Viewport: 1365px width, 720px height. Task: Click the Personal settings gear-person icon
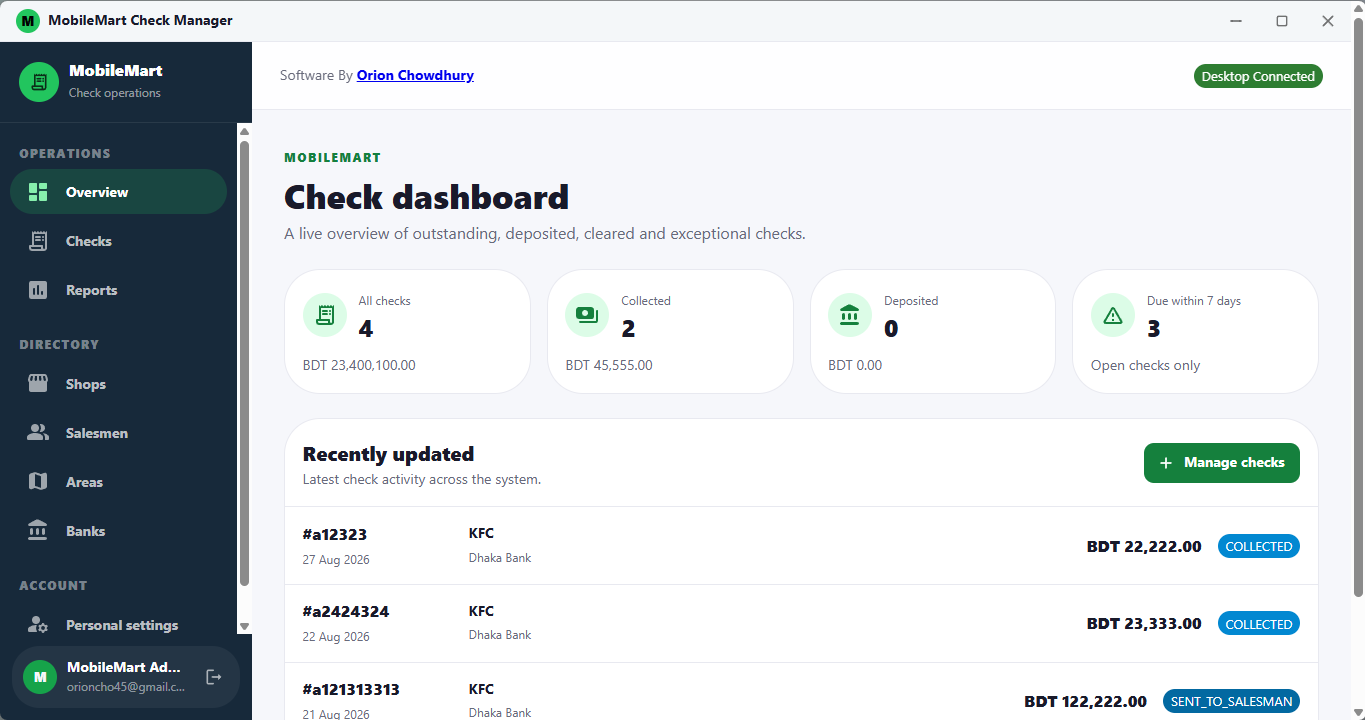click(38, 625)
